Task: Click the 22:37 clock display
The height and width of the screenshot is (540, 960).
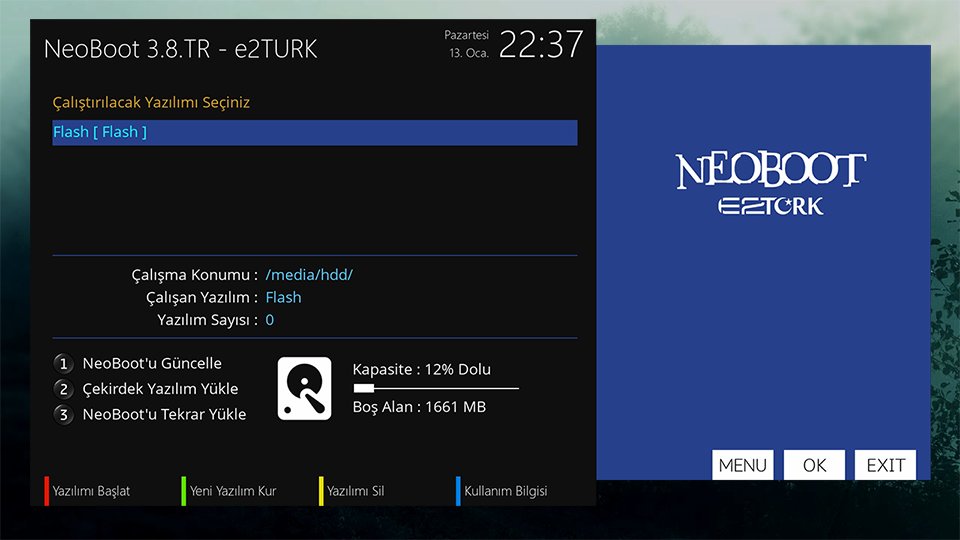Action: pos(541,45)
